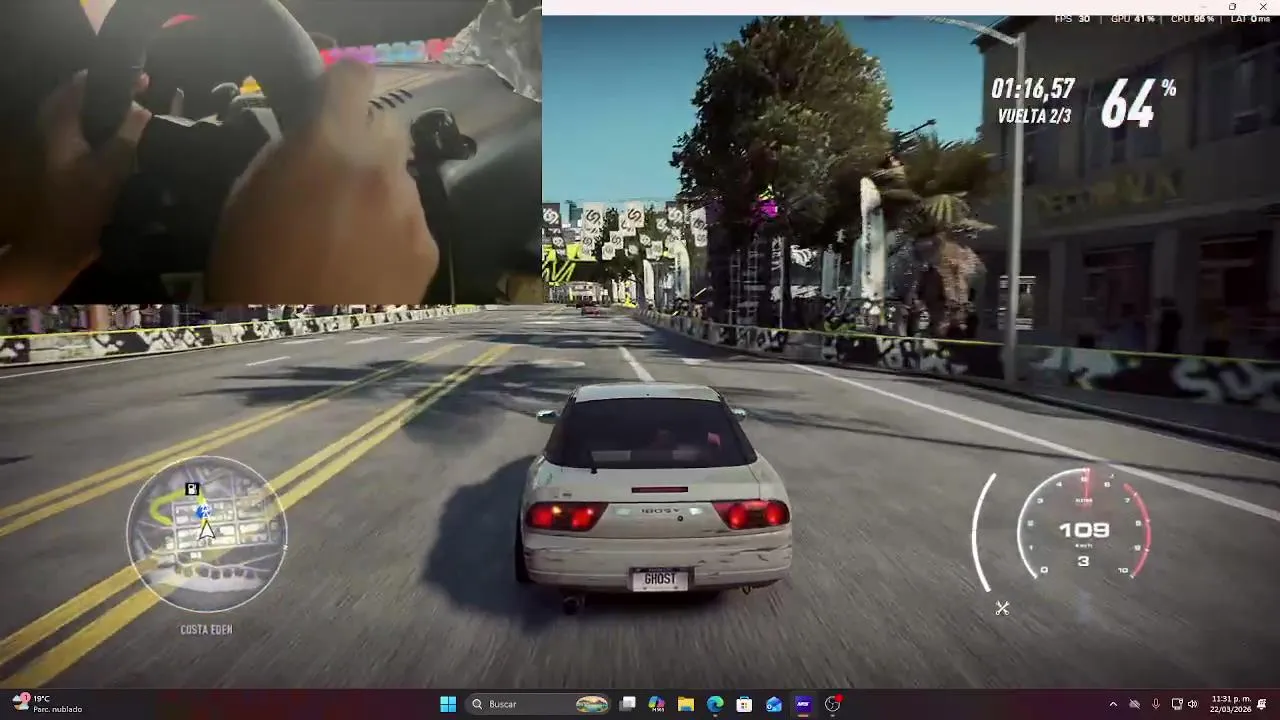This screenshot has height=720, width=1280.
Task: Click the VUELTA 2/3 lap counter
Action: 1034,116
